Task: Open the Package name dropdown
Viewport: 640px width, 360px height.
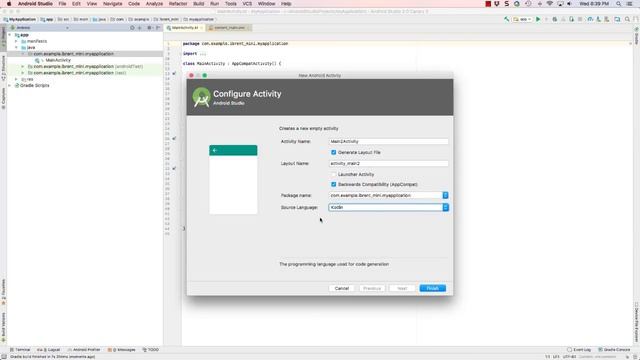Action: (x=445, y=196)
